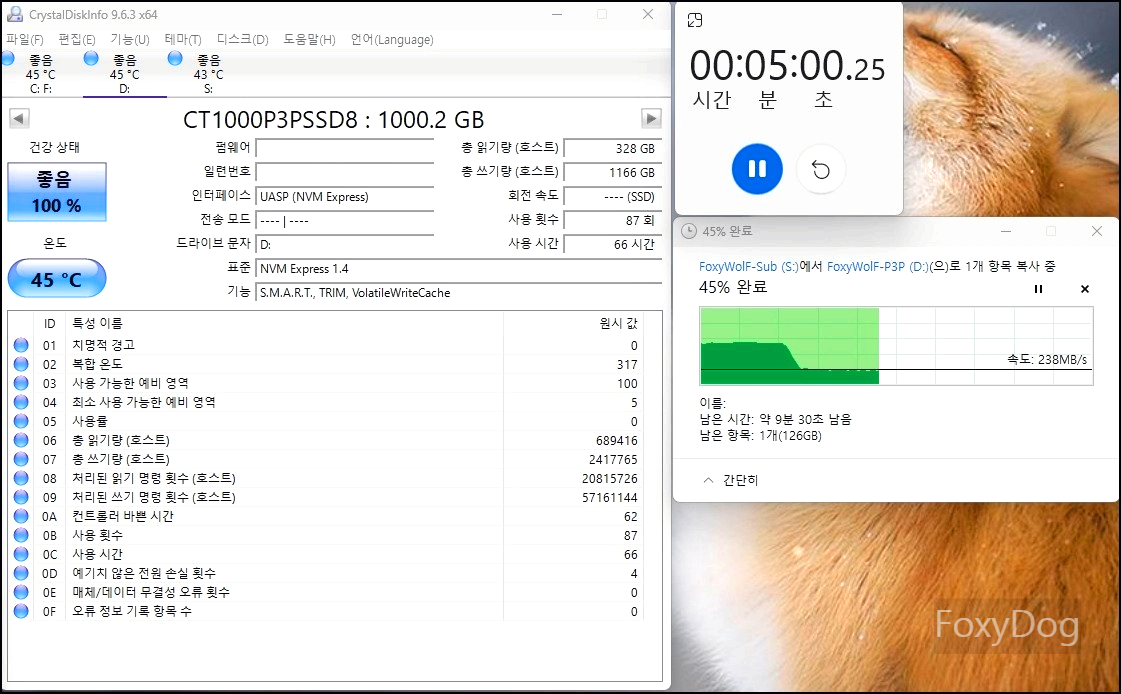Screen dimensions: 1121x694
Task: Click the 일련번호 serial number field
Action: pyautogui.click(x=345, y=172)
